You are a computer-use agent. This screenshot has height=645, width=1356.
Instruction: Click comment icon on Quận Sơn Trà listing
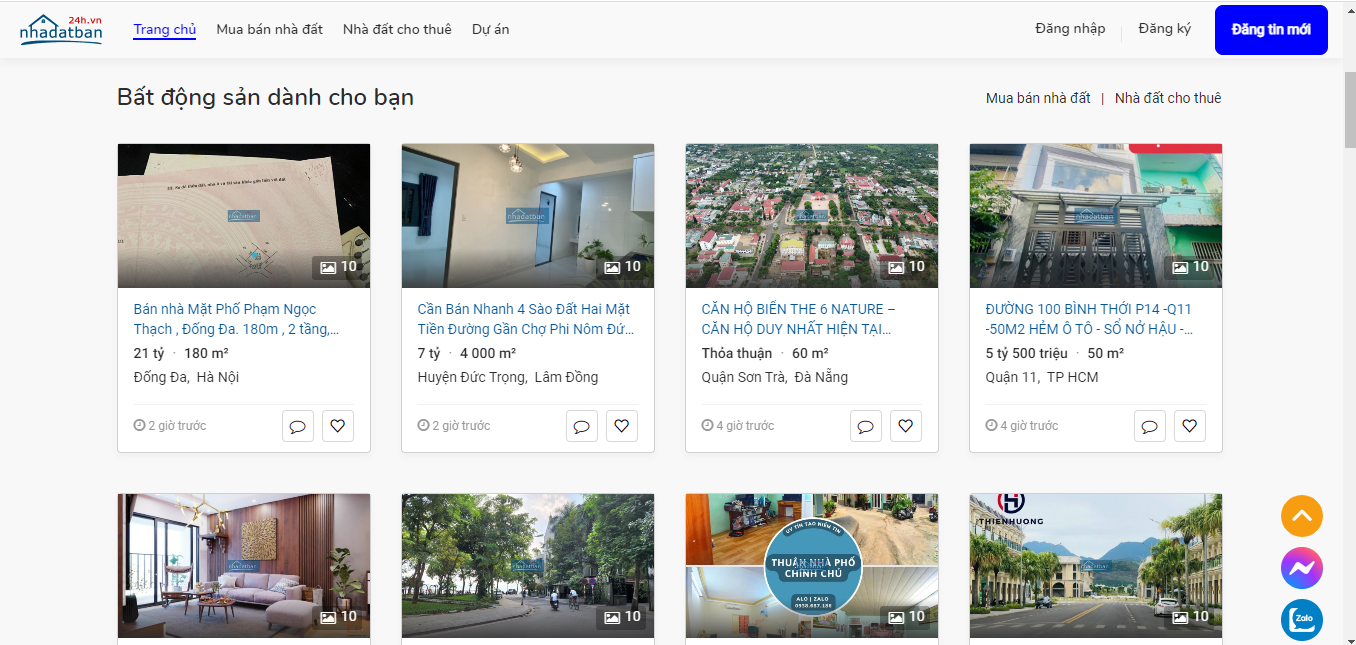[x=865, y=426]
